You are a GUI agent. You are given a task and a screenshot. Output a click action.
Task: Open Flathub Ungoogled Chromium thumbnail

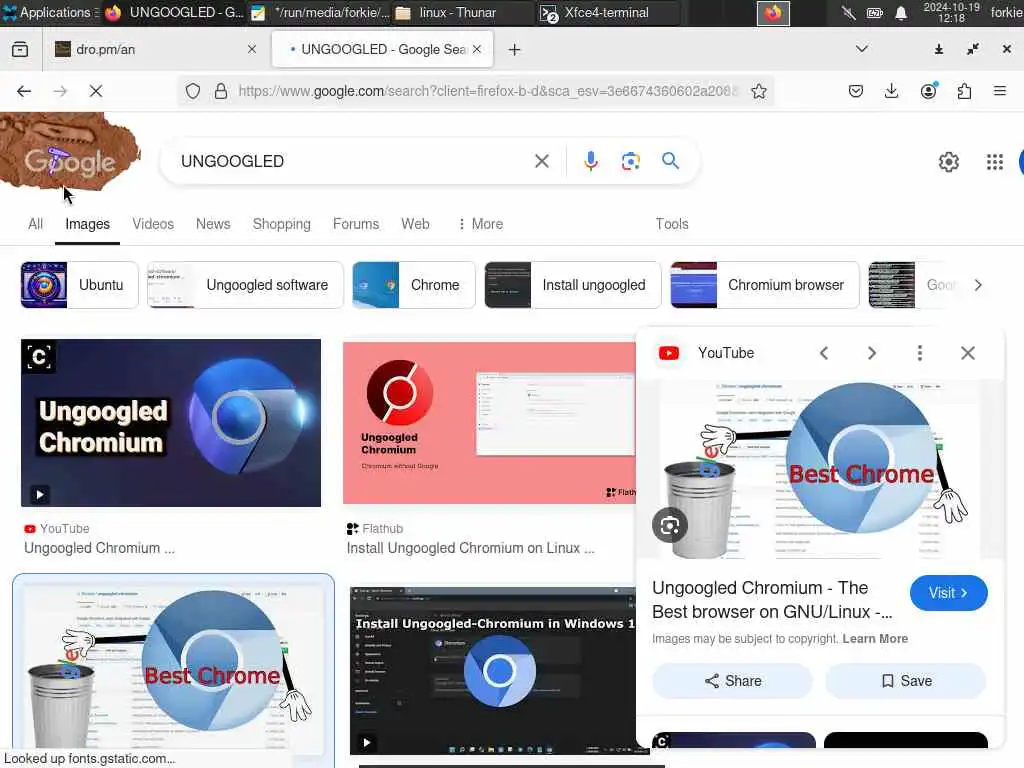pos(489,423)
